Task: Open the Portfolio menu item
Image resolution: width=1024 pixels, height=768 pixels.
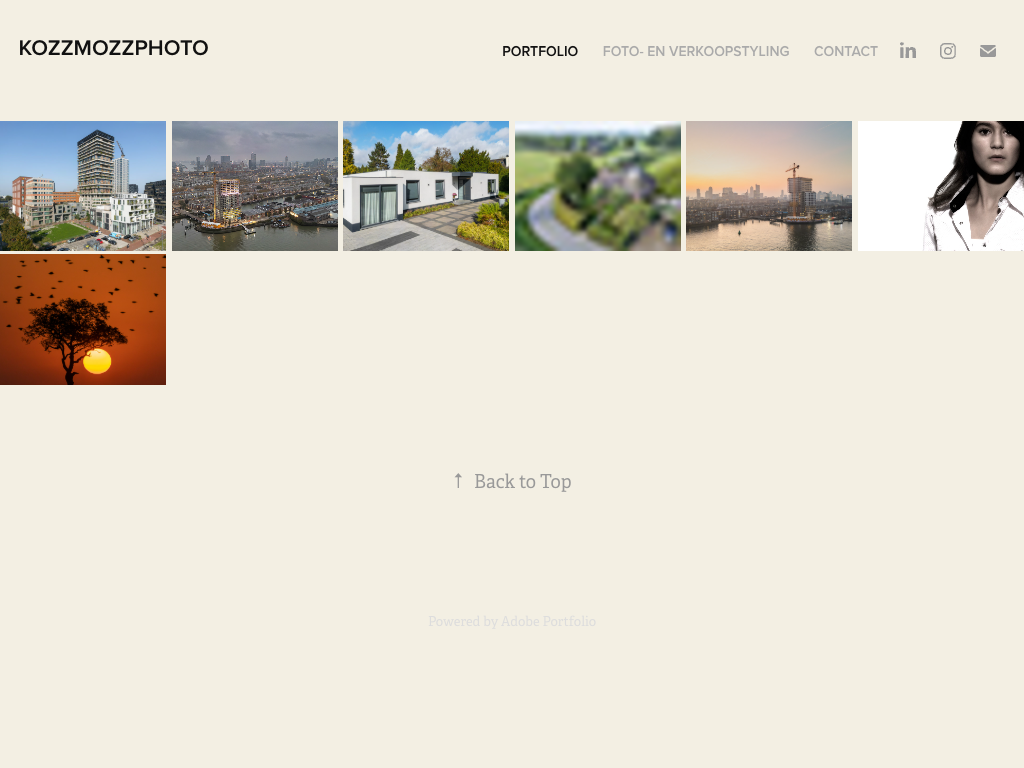Action: (539, 51)
